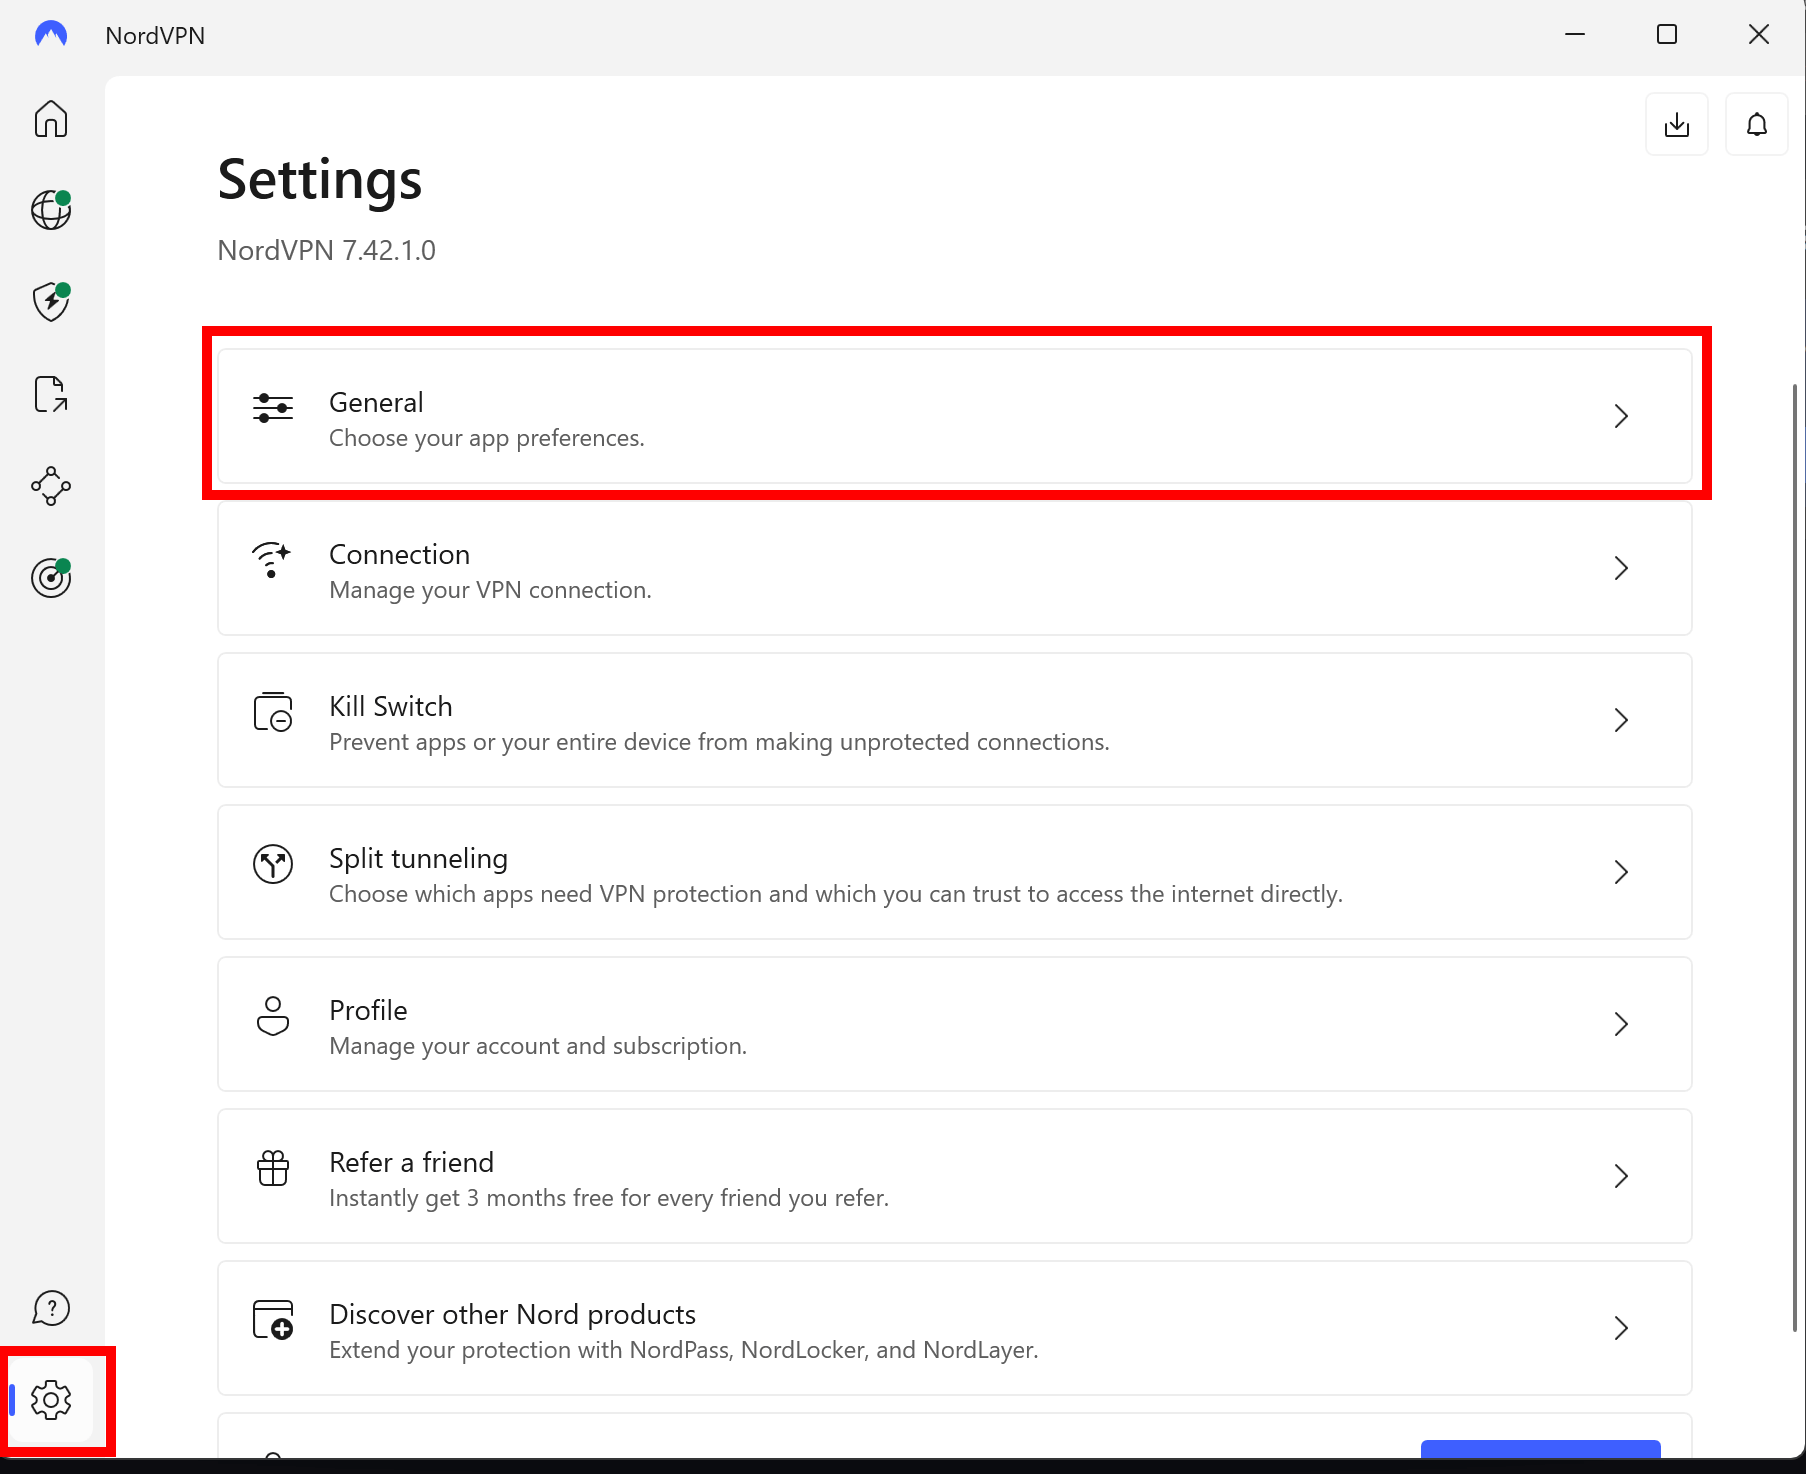
Task: Expand the Profile row chevron
Action: (x=1621, y=1024)
